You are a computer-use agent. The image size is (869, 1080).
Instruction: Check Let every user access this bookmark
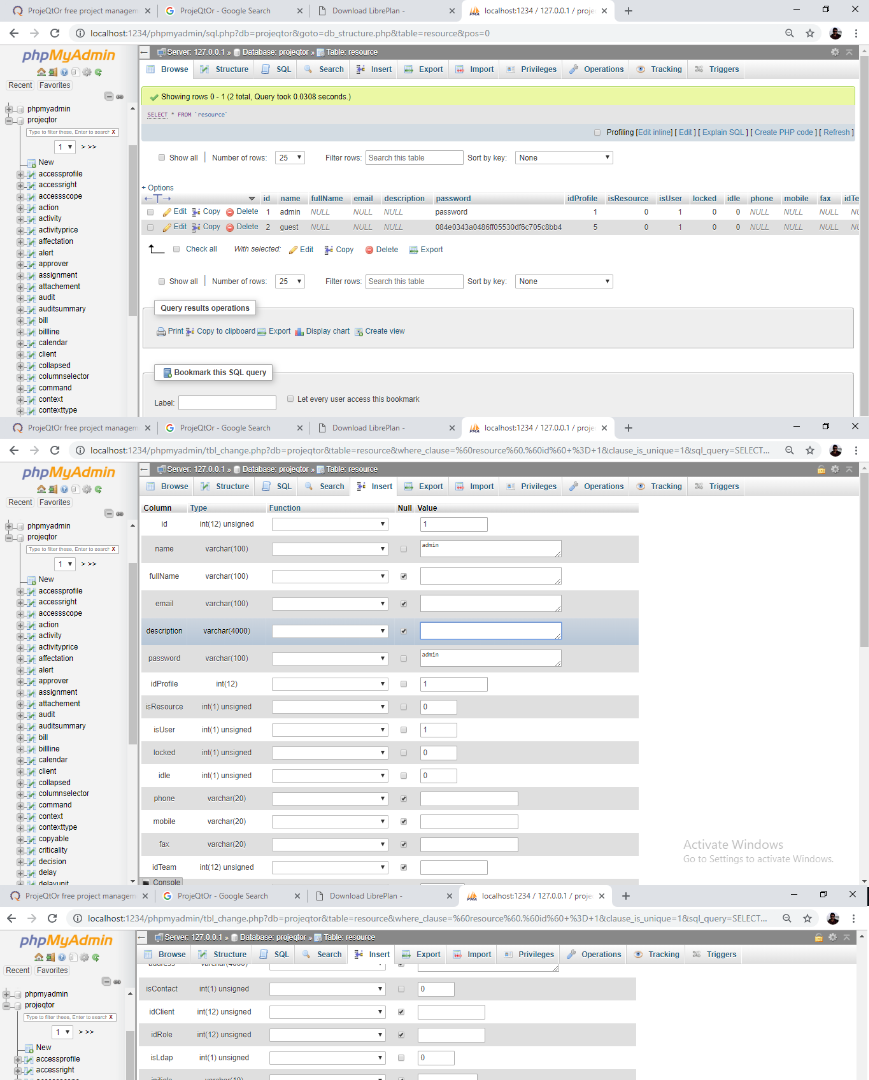pos(290,399)
